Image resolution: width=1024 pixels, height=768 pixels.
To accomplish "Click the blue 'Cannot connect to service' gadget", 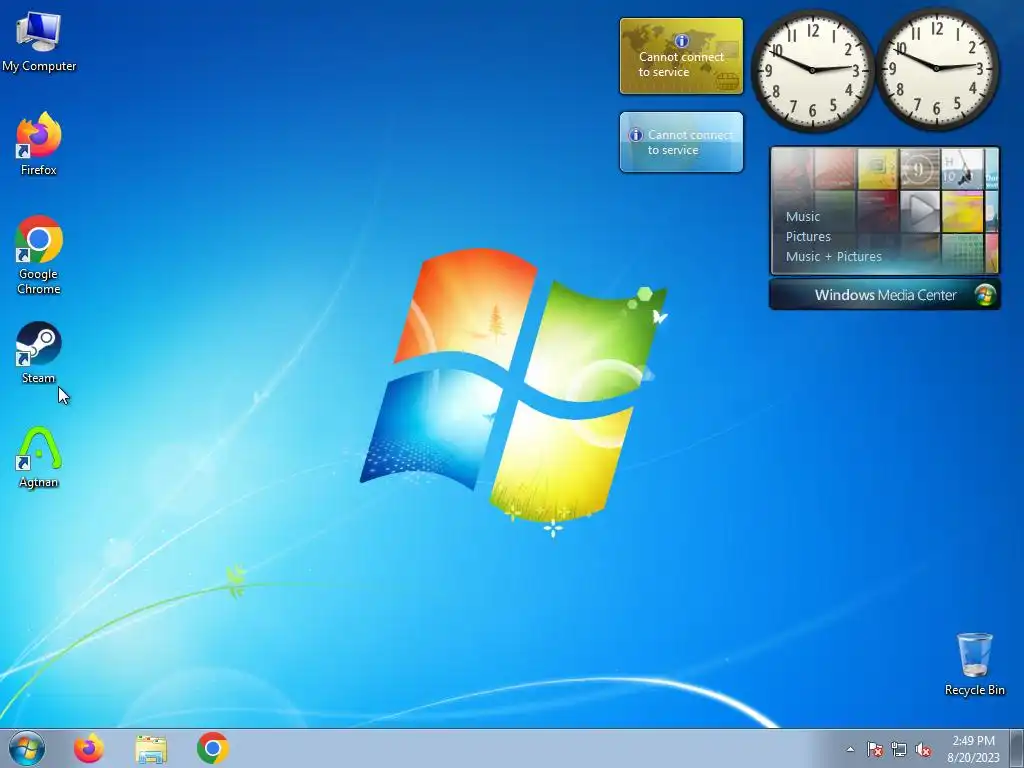I will tap(681, 142).
